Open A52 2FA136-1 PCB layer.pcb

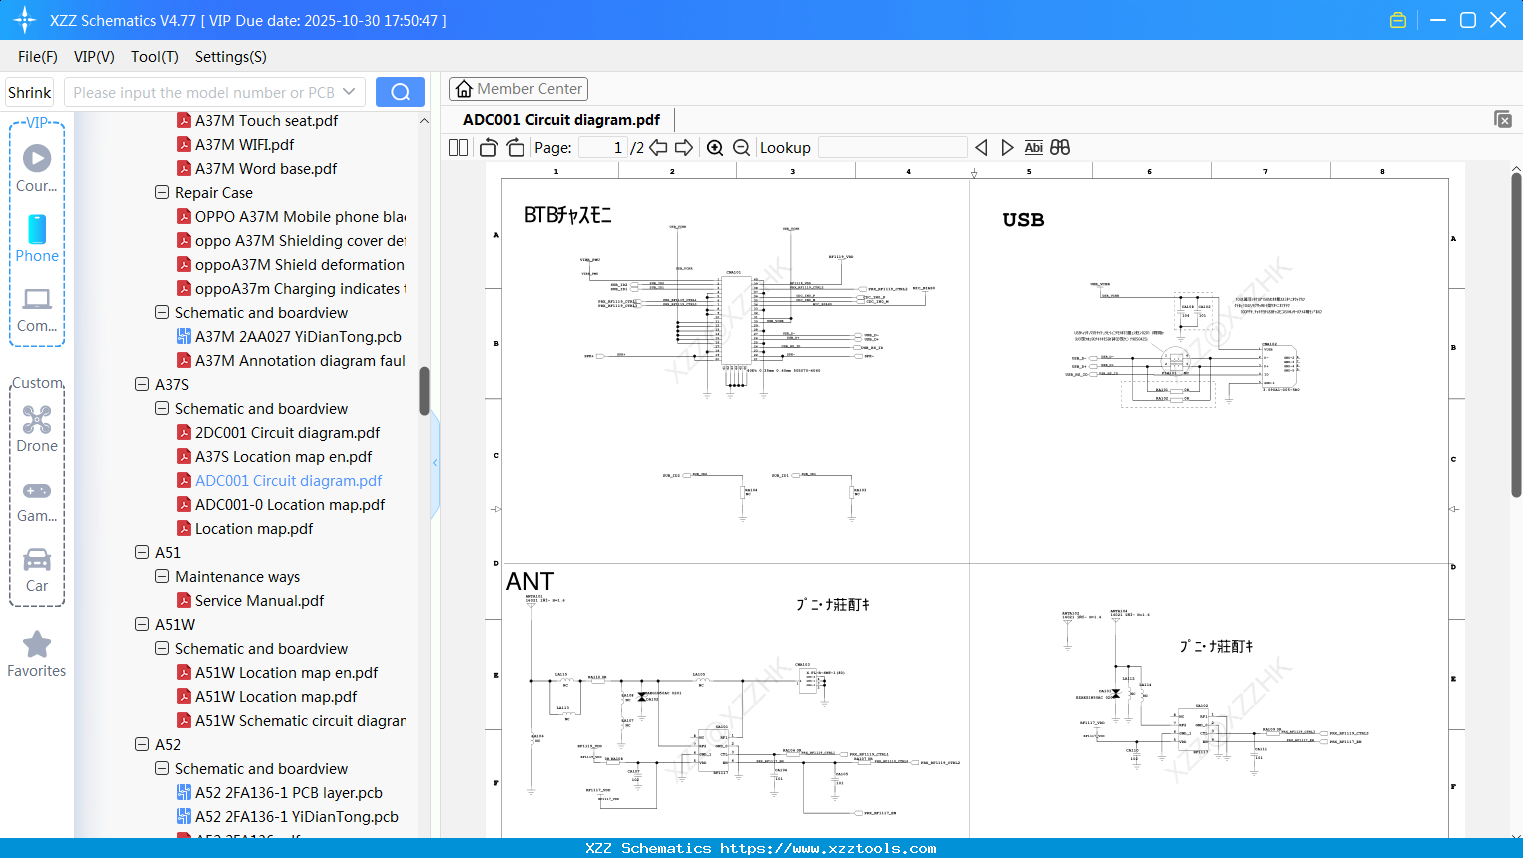pos(288,792)
